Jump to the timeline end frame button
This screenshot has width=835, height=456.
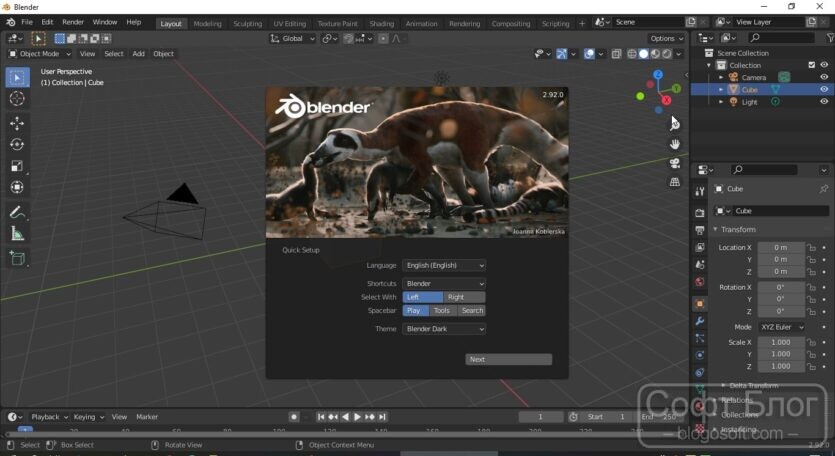[382, 417]
